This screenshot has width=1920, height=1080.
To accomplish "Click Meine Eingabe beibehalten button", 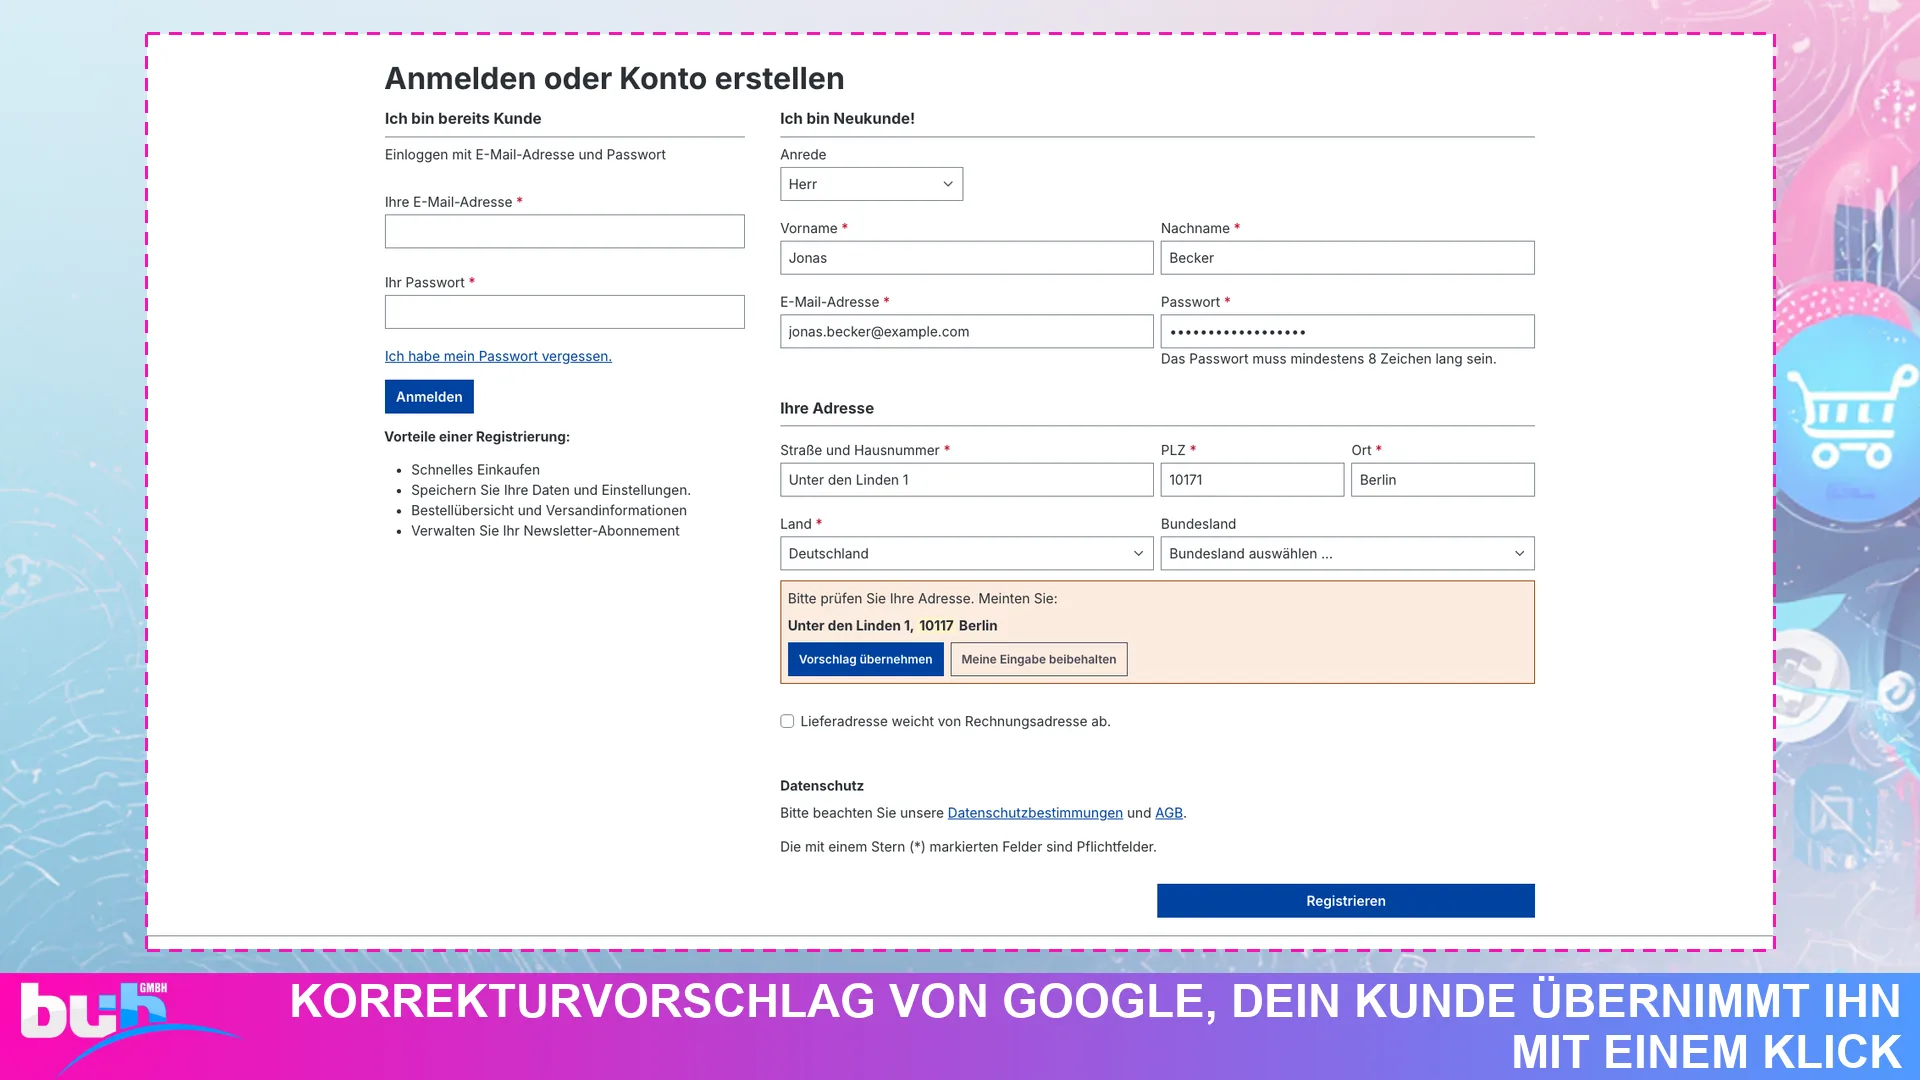I will [x=1038, y=659].
